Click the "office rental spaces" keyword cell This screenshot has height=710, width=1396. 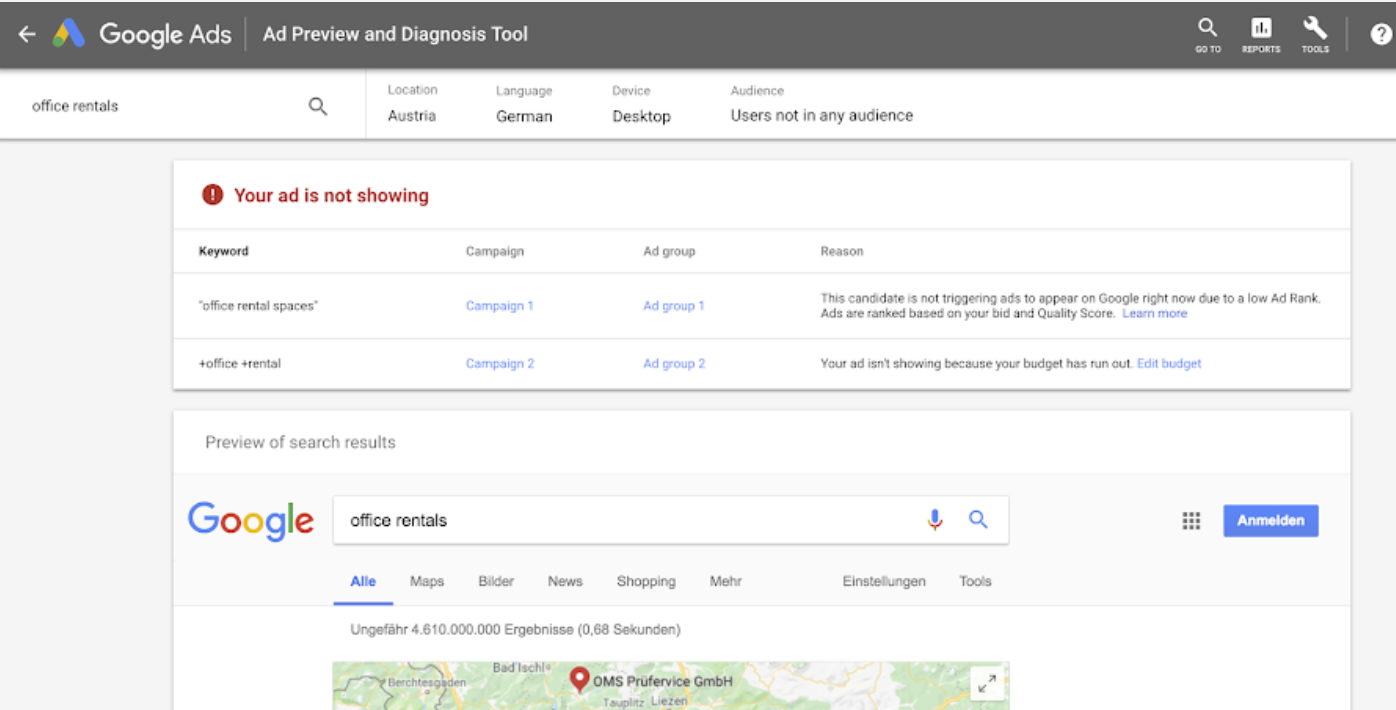pyautogui.click(x=258, y=306)
